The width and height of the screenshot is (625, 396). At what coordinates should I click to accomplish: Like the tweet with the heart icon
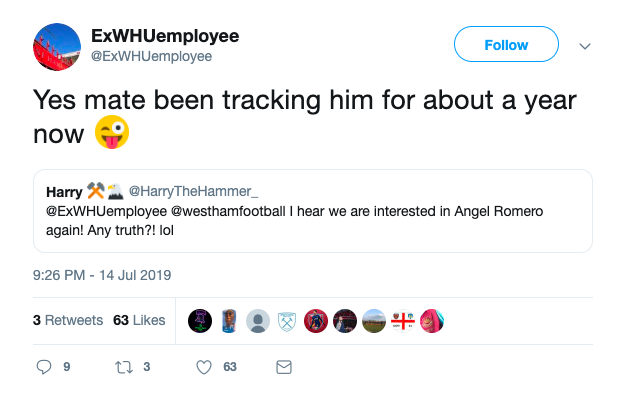tap(204, 367)
